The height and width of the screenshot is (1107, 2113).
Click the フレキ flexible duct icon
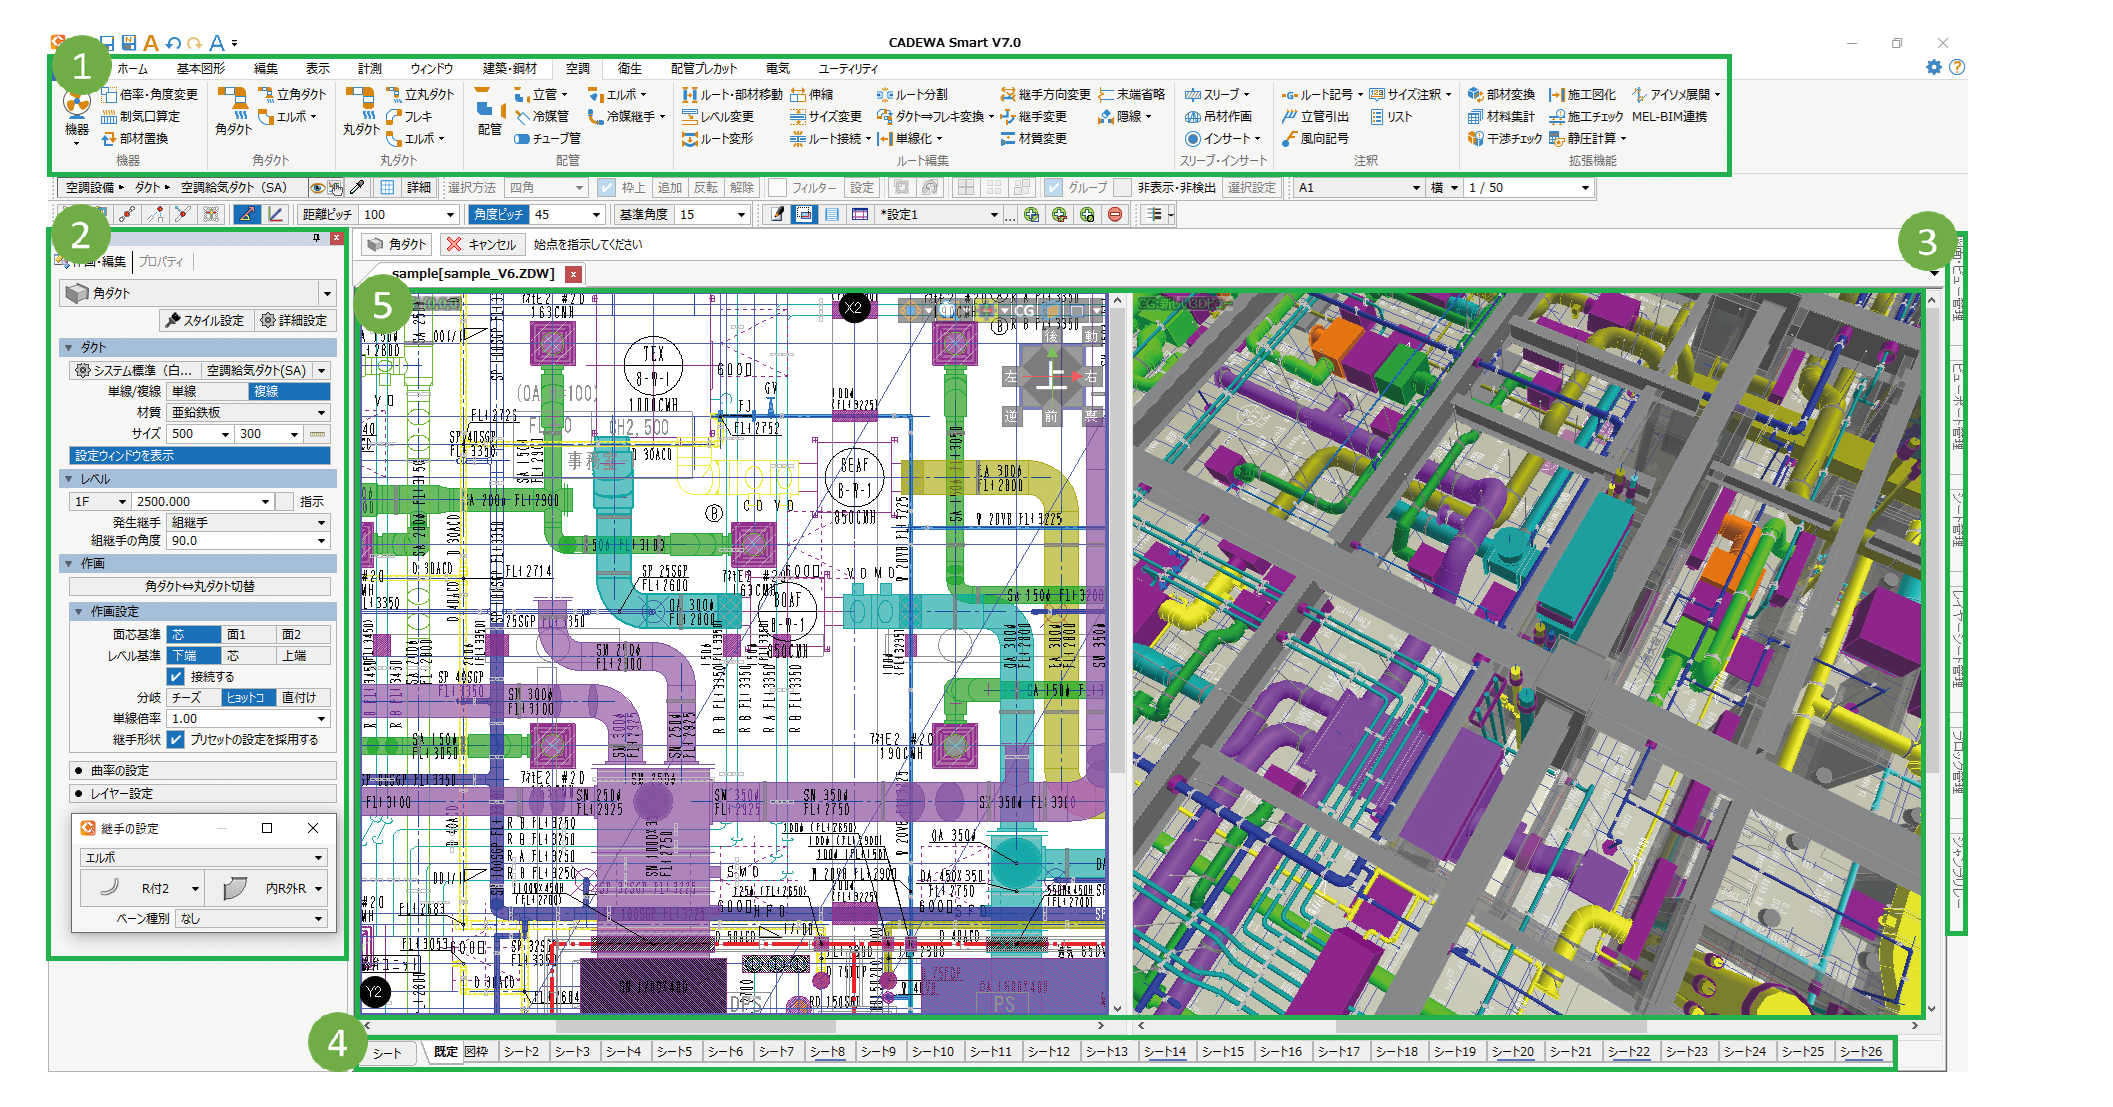pyautogui.click(x=394, y=117)
